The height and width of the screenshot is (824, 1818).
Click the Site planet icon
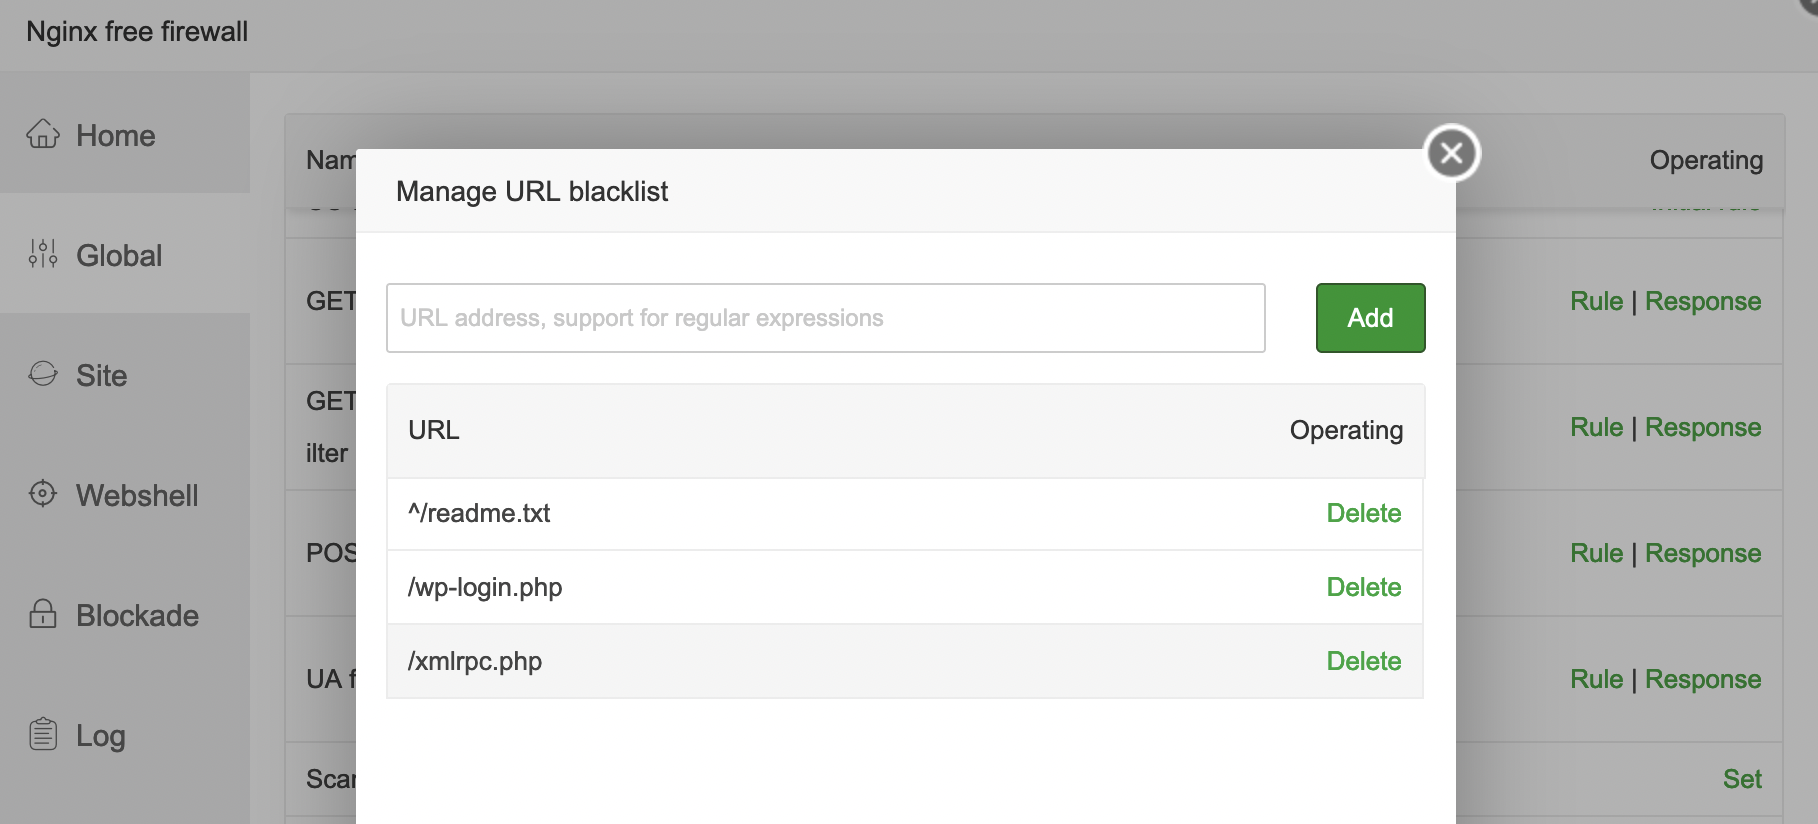pos(43,374)
